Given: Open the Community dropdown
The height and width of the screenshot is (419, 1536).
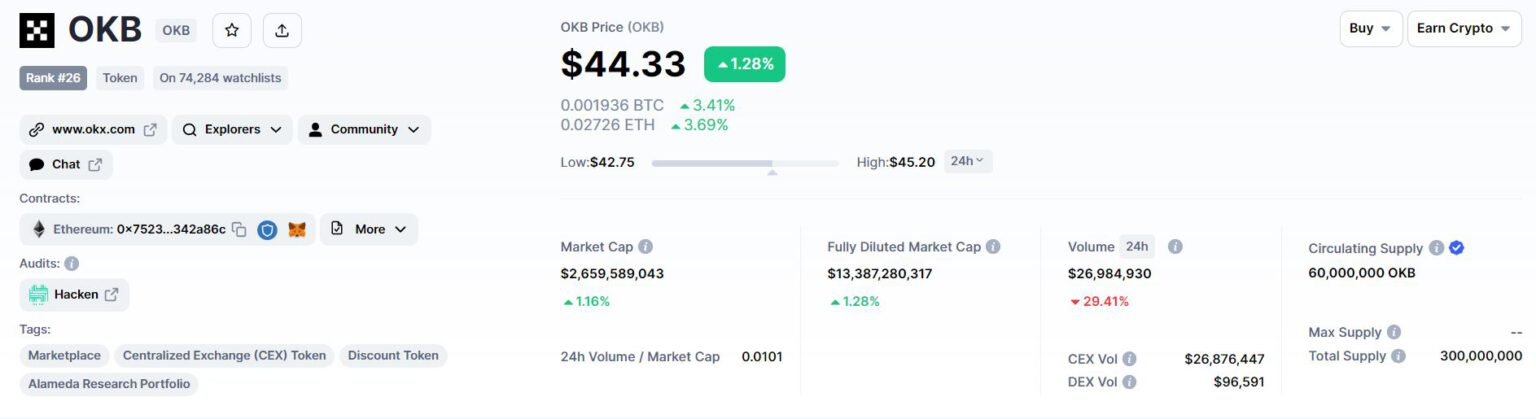Looking at the screenshot, I should 364,129.
